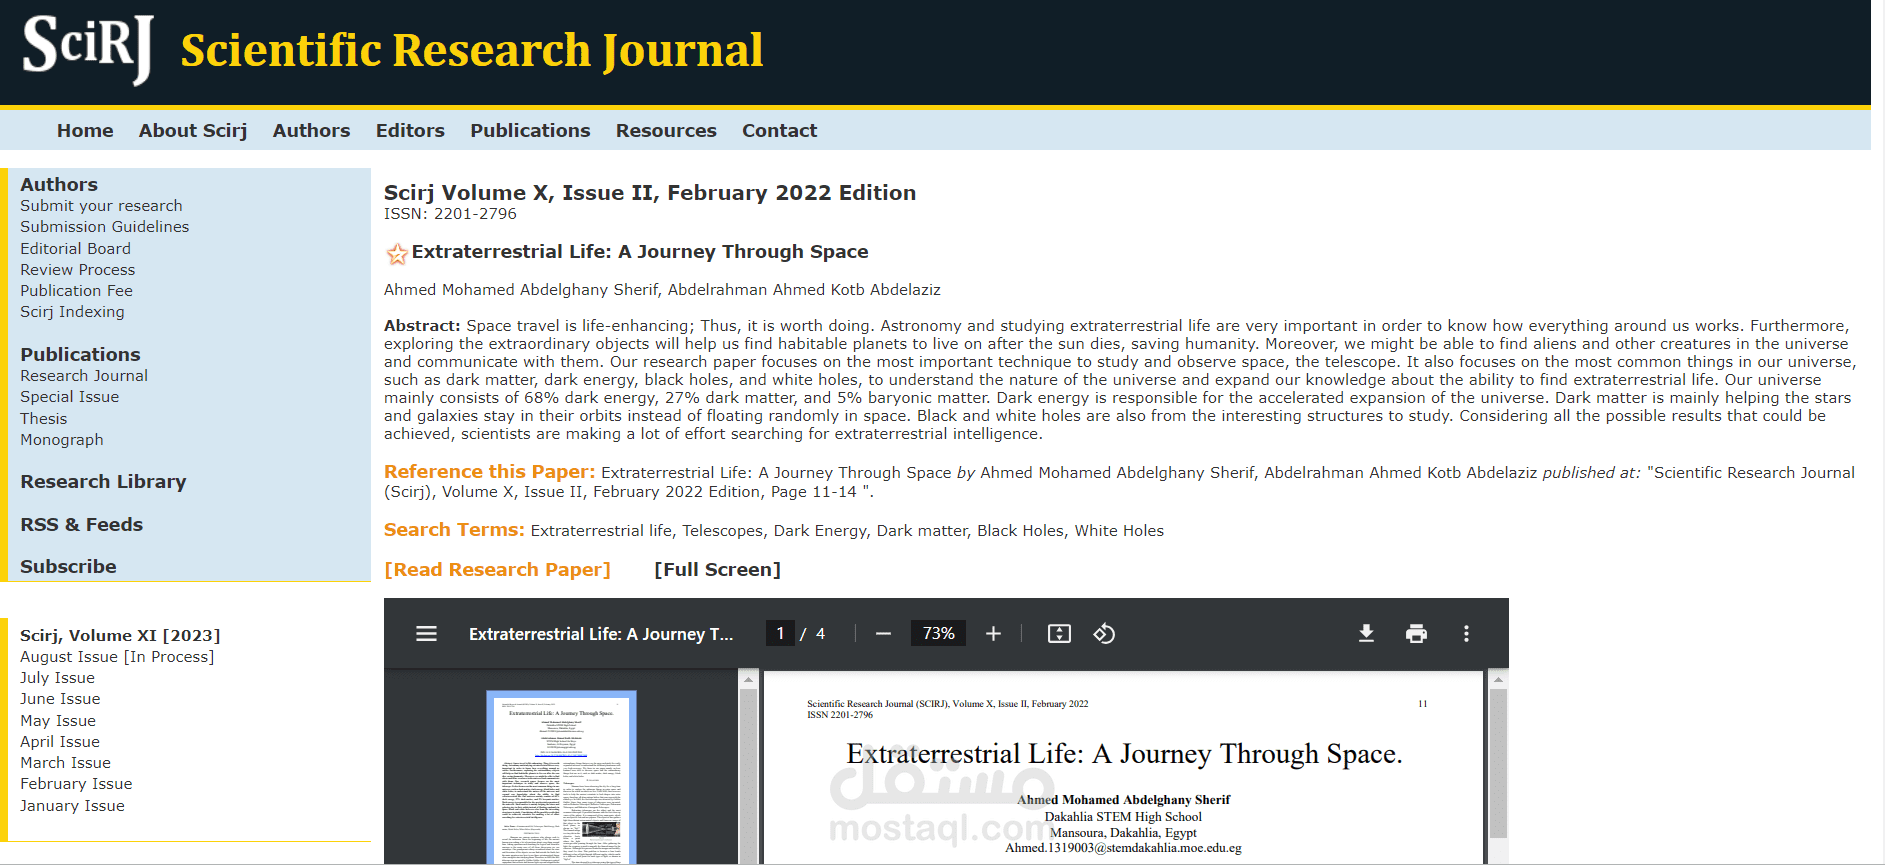Print the PDF document
Image resolution: width=1885 pixels, height=865 pixels.
point(1416,634)
